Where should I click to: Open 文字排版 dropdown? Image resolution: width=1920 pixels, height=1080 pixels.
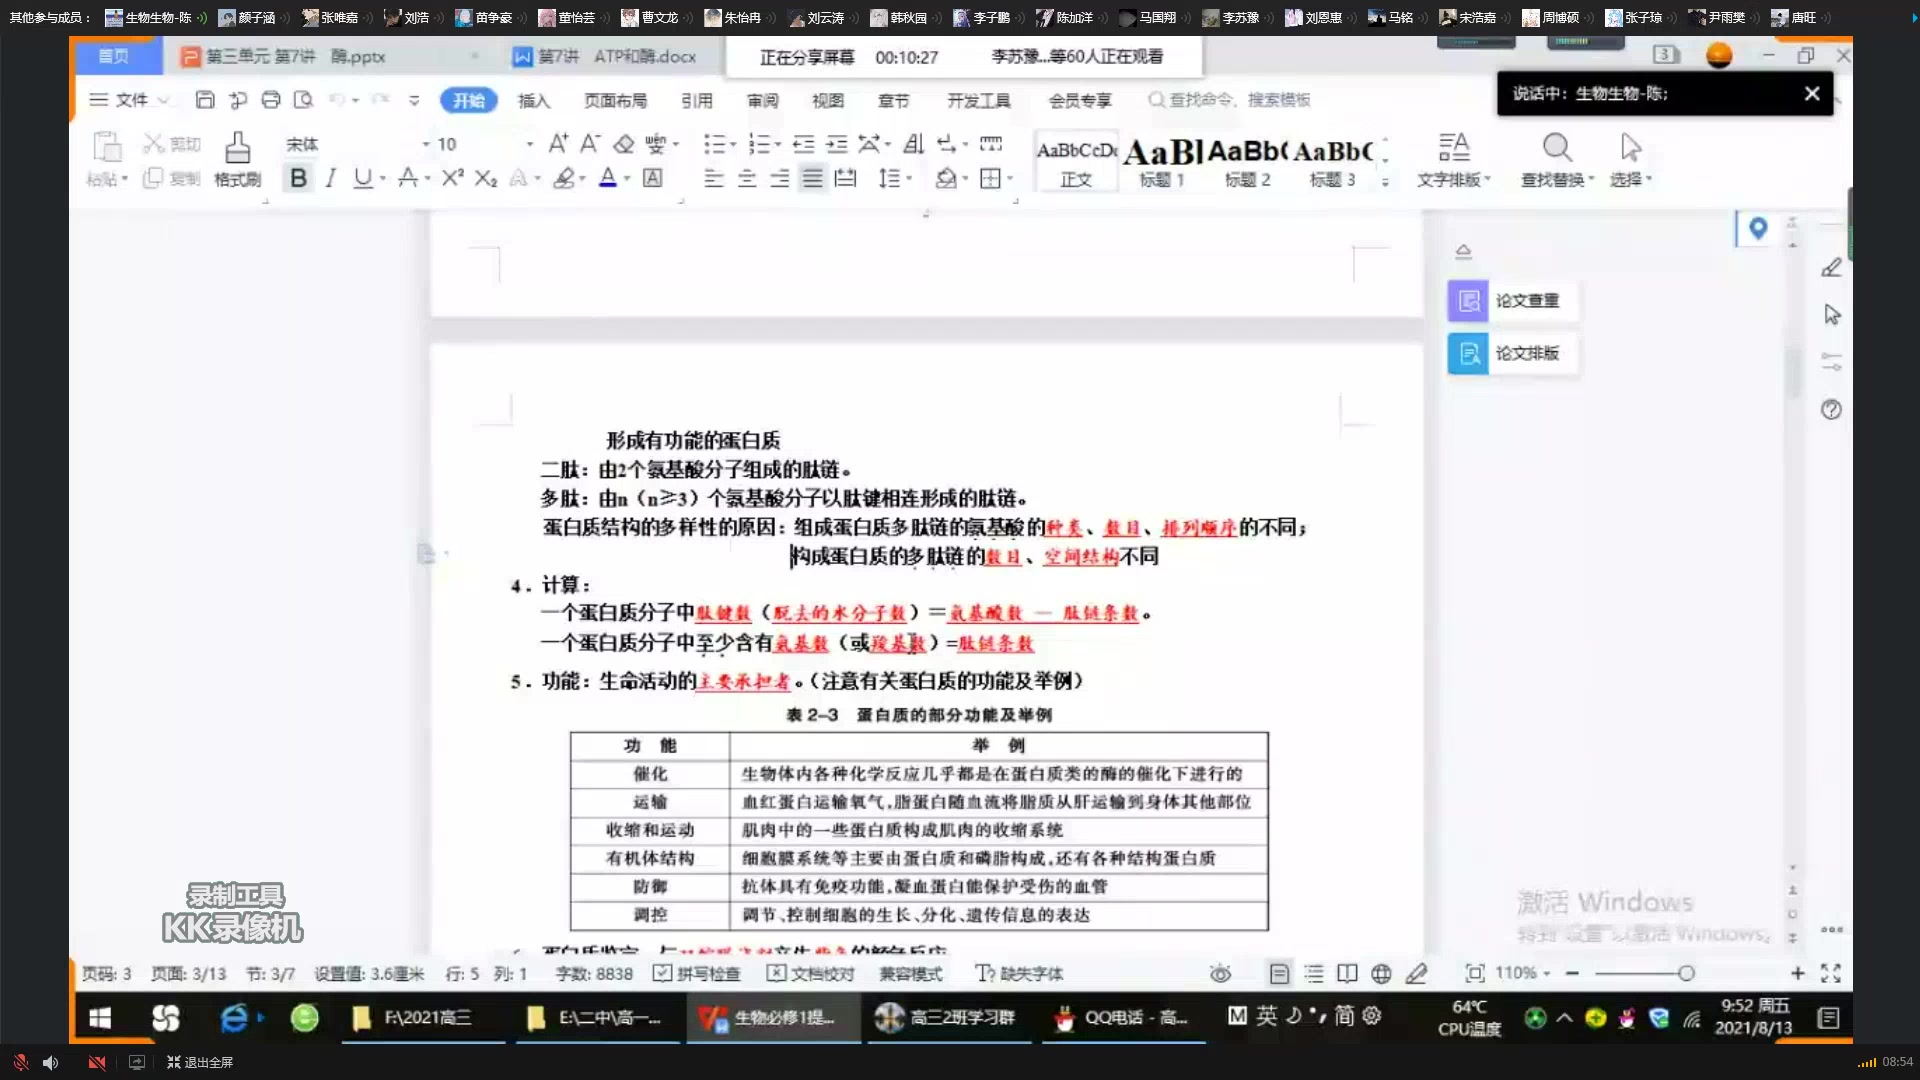(1454, 160)
